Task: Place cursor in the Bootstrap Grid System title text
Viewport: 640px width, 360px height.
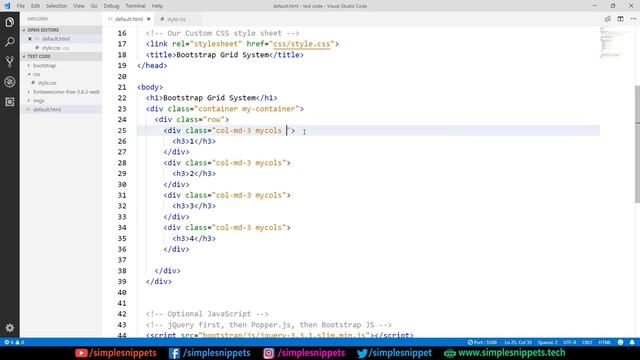Action: 222,55
